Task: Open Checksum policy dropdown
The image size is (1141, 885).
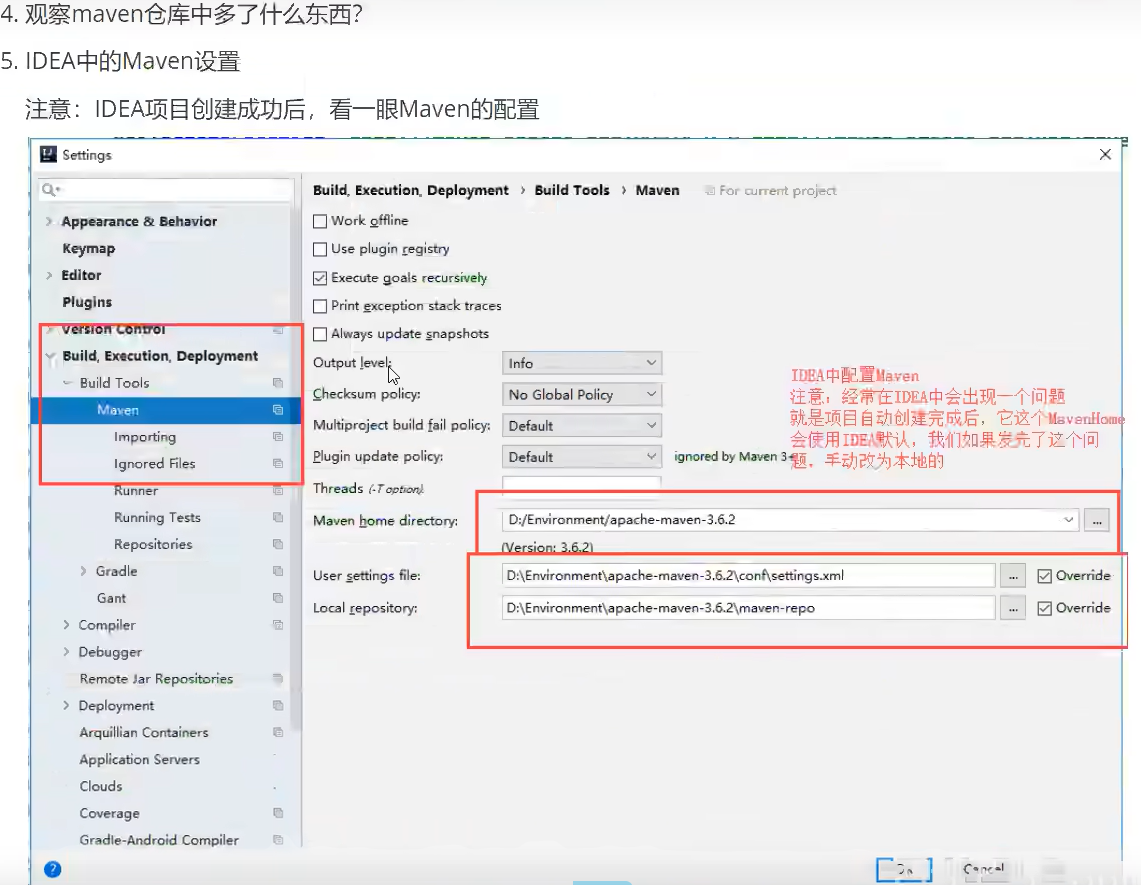Action: click(581, 394)
